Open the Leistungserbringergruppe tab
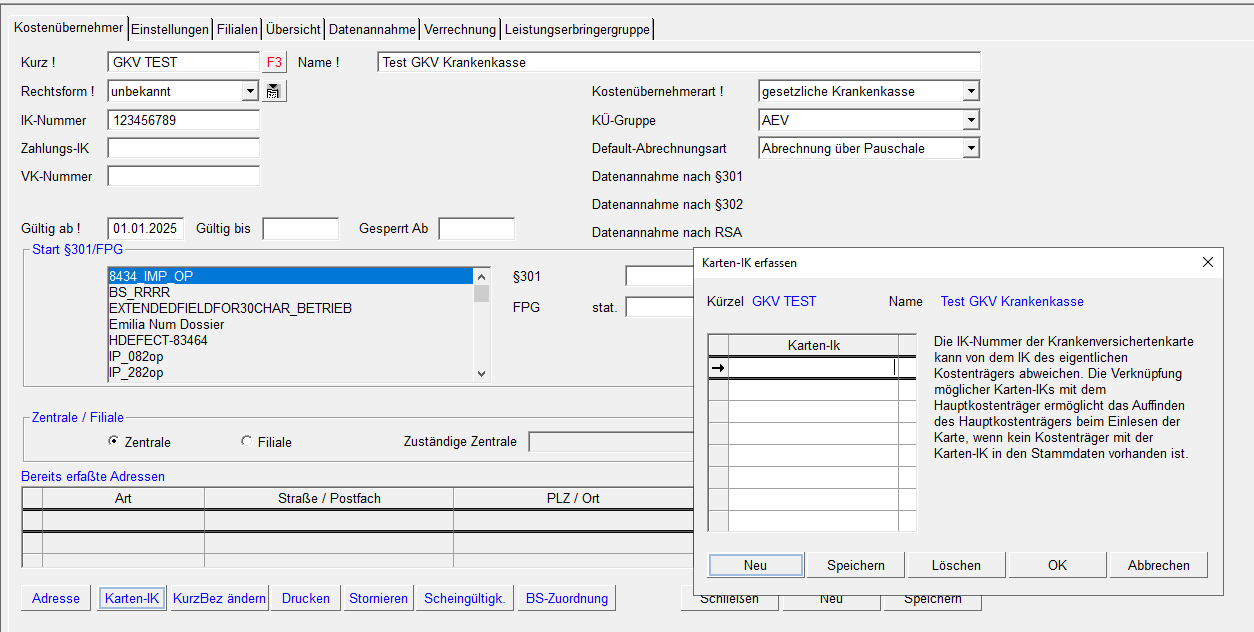 coord(577,29)
